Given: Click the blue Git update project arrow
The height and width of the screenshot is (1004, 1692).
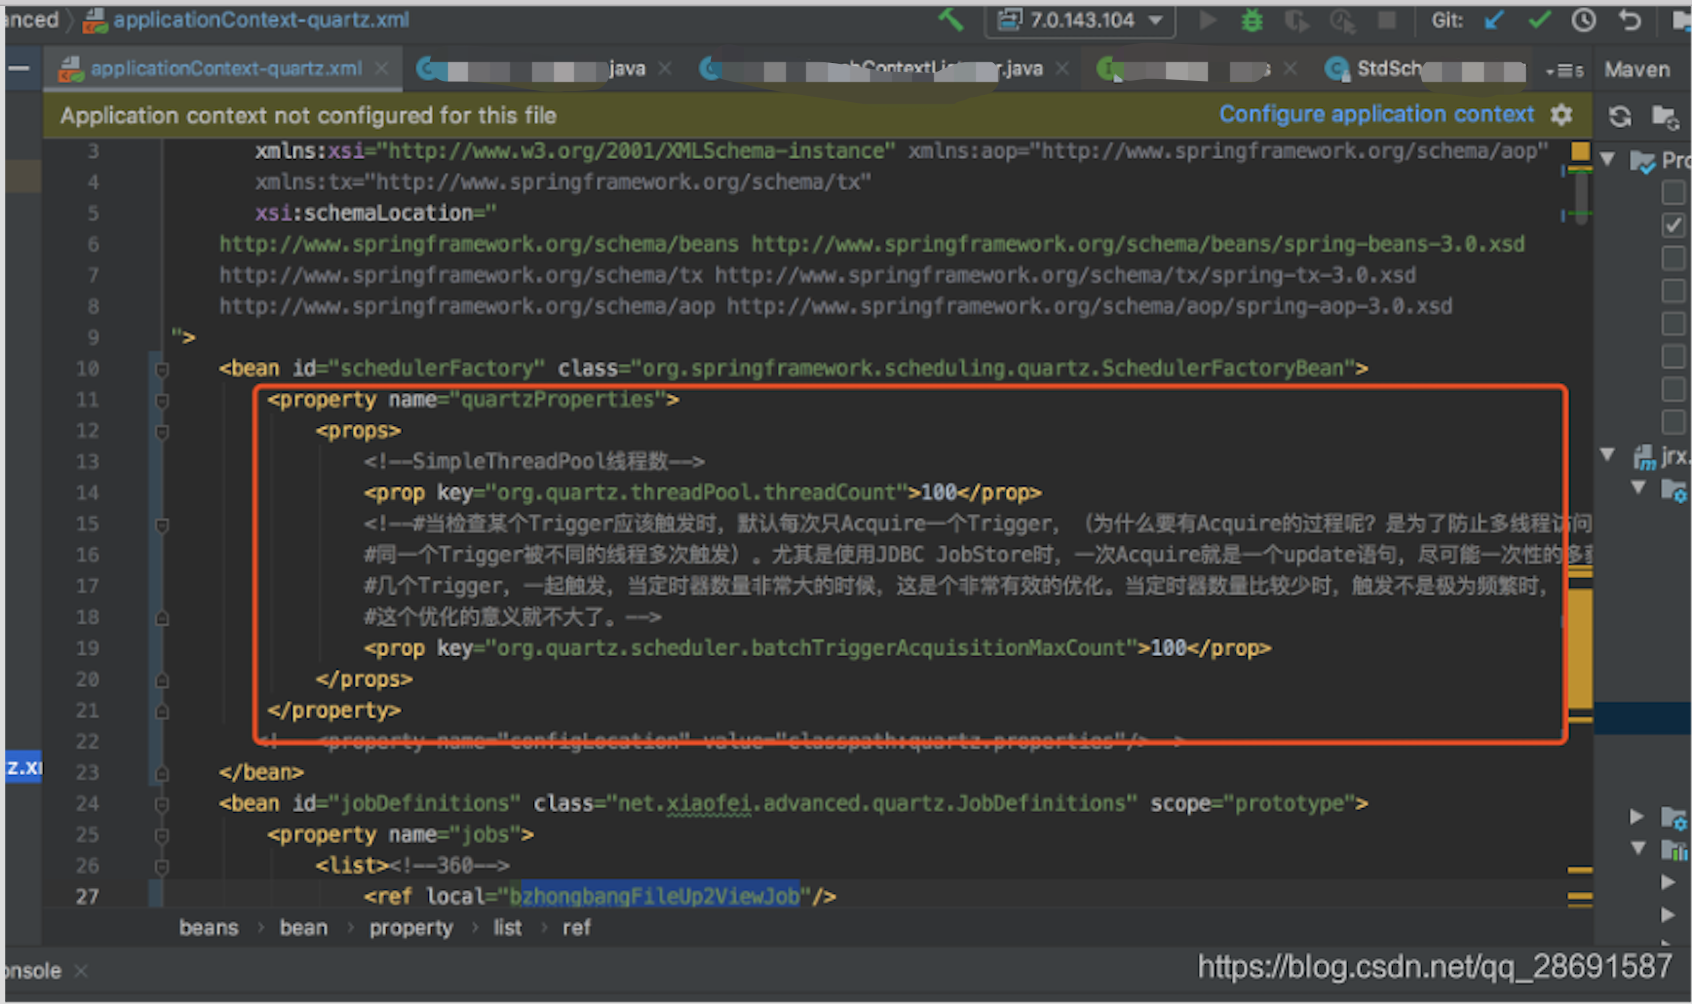Looking at the screenshot, I should coord(1494,20).
